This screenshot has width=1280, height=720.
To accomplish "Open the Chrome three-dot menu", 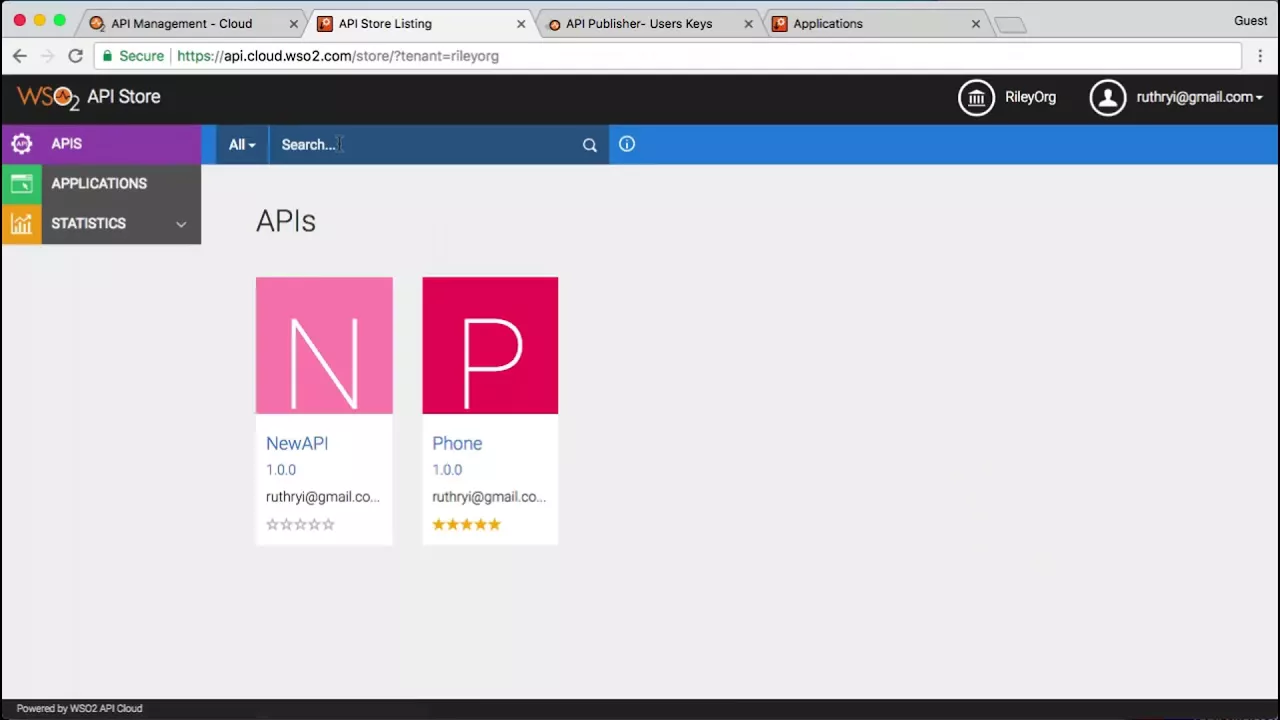I will [1260, 56].
